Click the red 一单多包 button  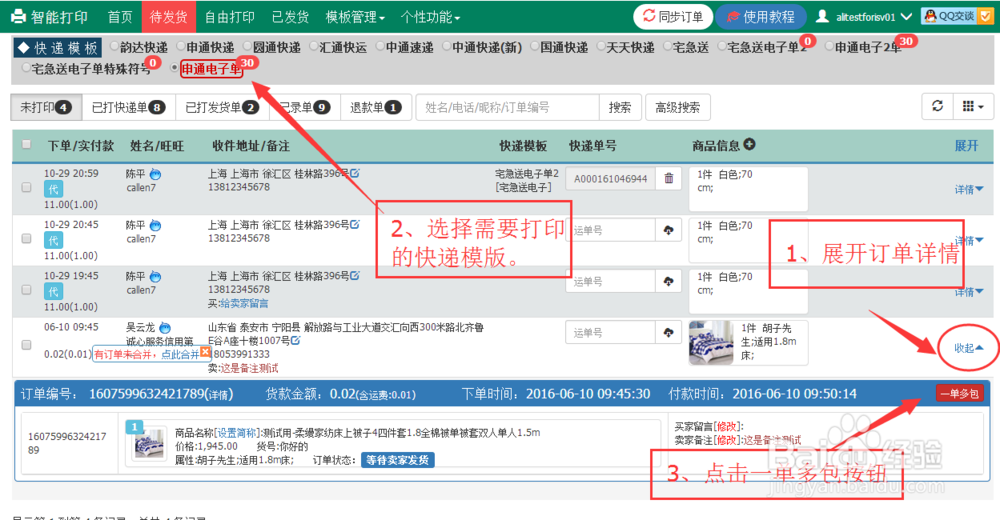coord(960,393)
